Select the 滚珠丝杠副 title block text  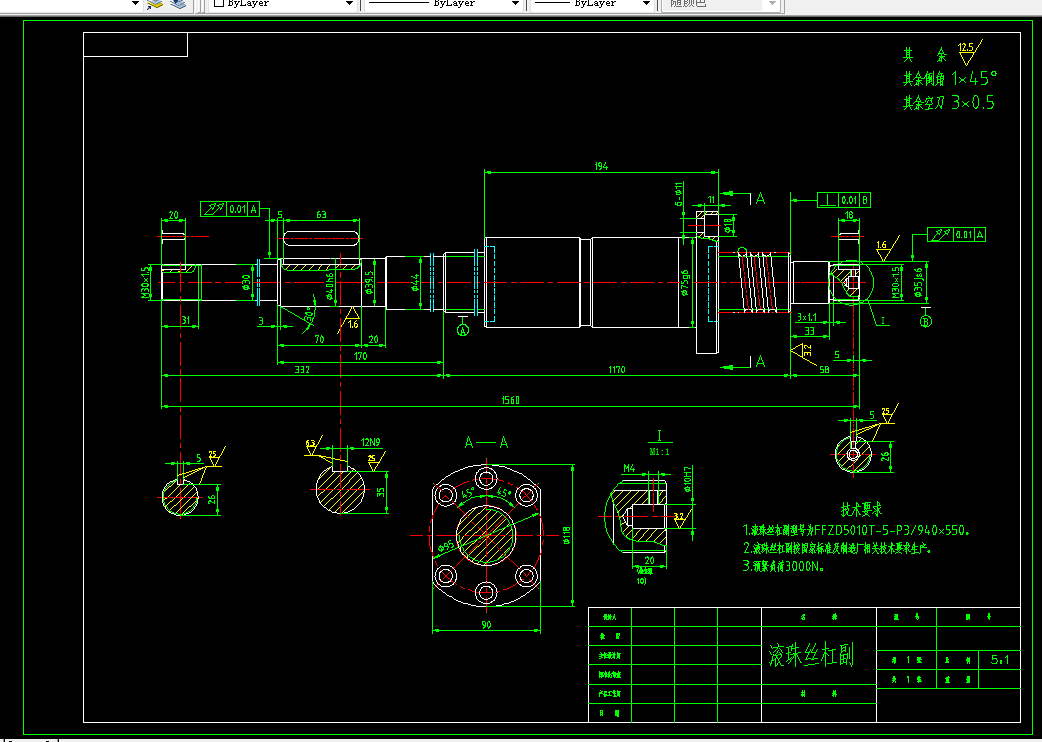click(x=811, y=655)
